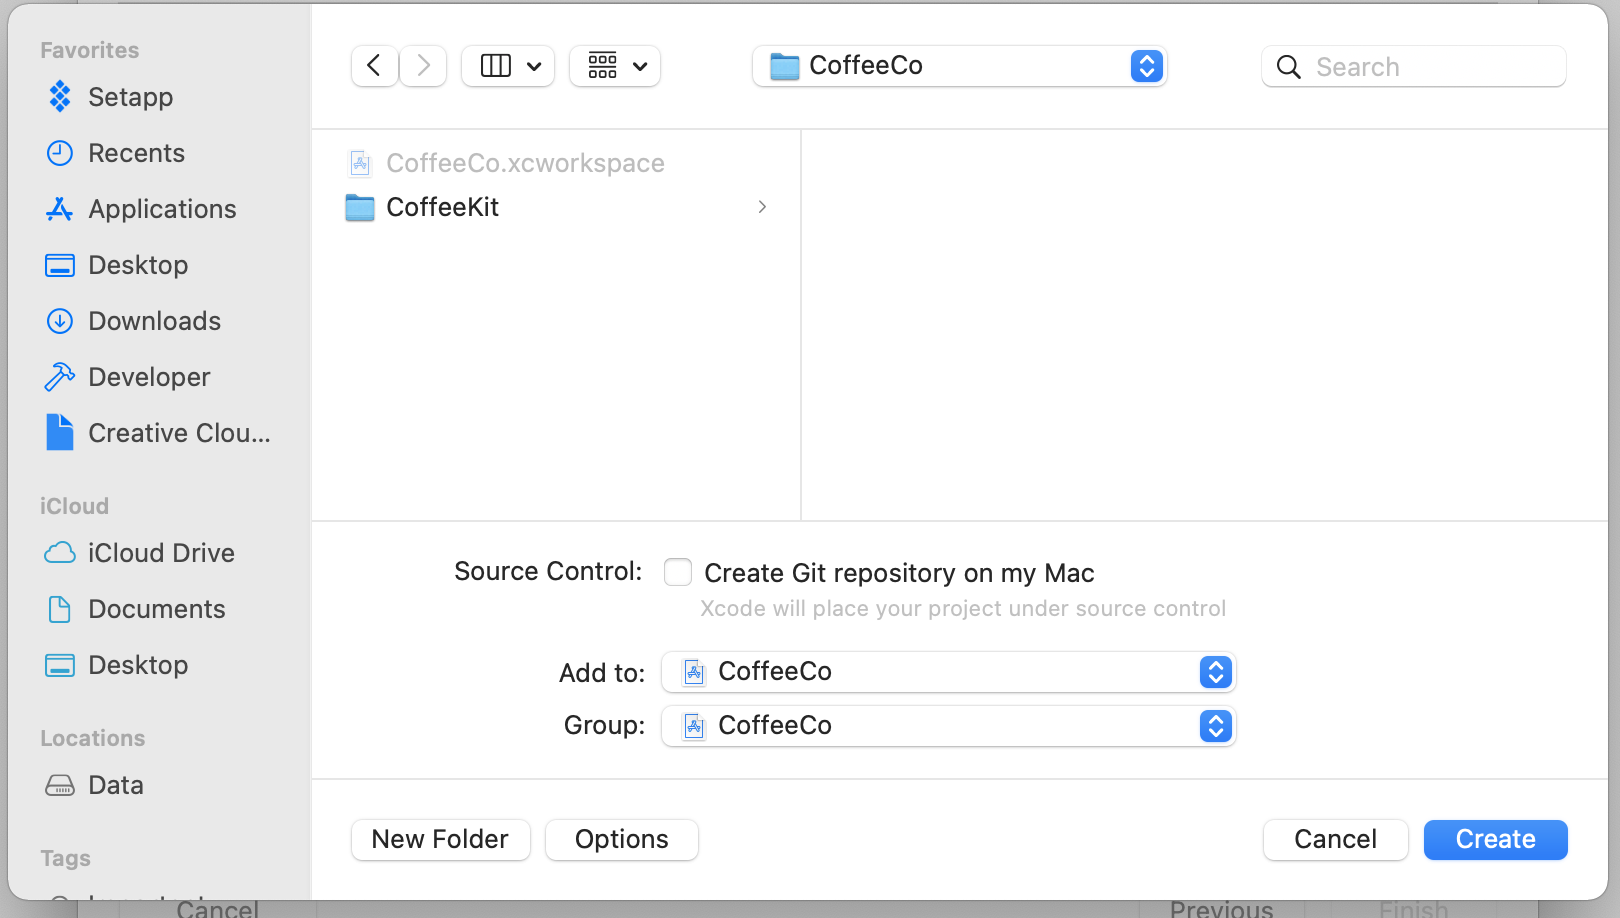This screenshot has width=1620, height=918.
Task: Click the New Folder button
Action: [x=440, y=840]
